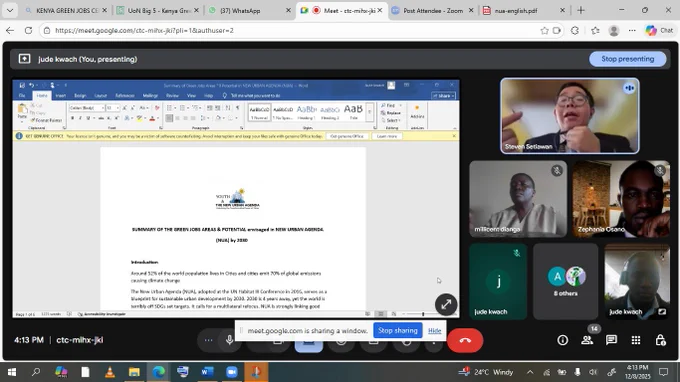Open the activities grid icon
The height and width of the screenshot is (382, 680).
636,340
